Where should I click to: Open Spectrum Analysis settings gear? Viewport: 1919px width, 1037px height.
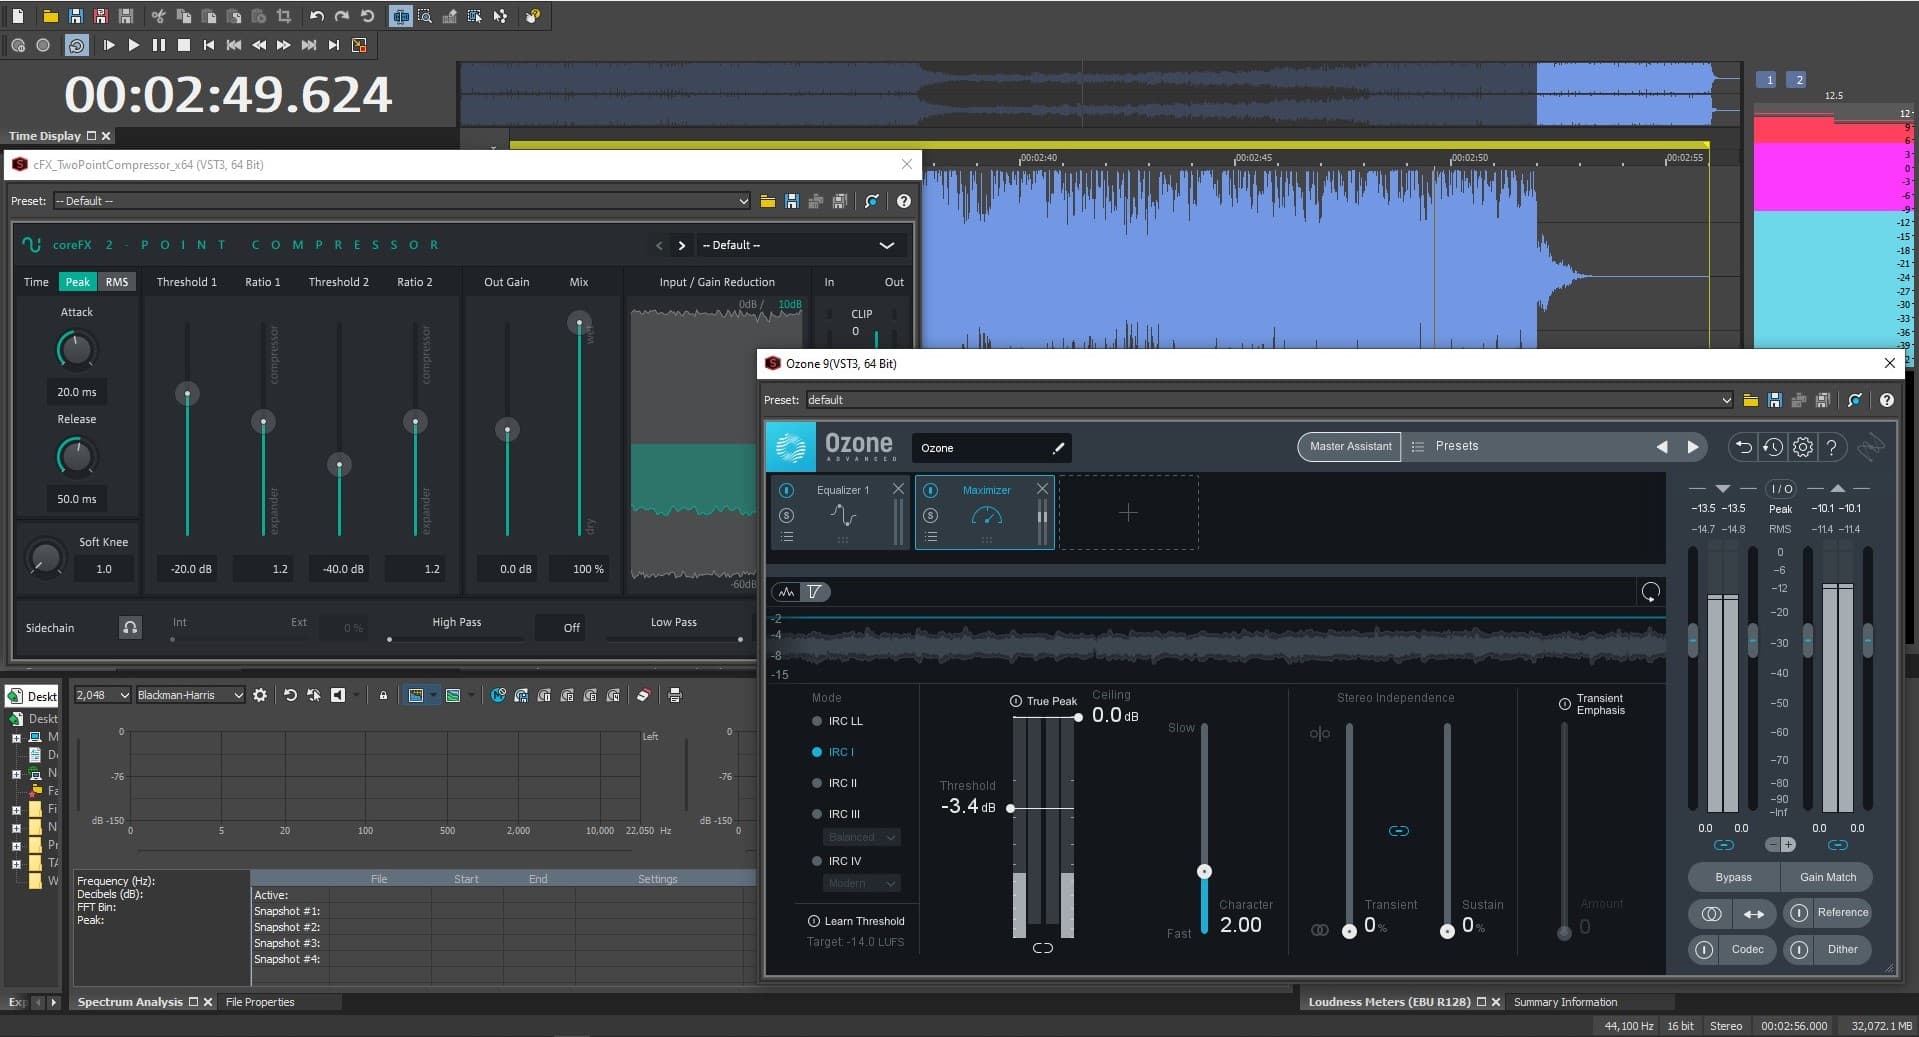260,695
